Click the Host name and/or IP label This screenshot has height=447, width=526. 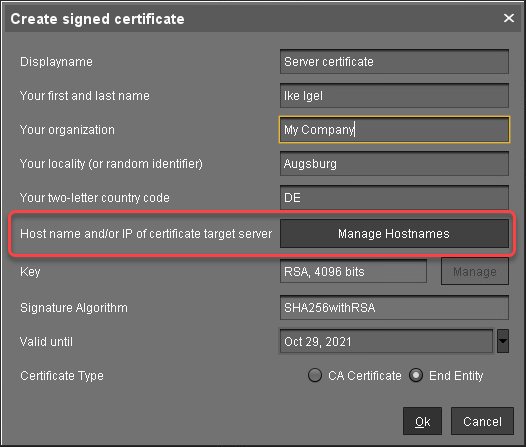(x=146, y=234)
